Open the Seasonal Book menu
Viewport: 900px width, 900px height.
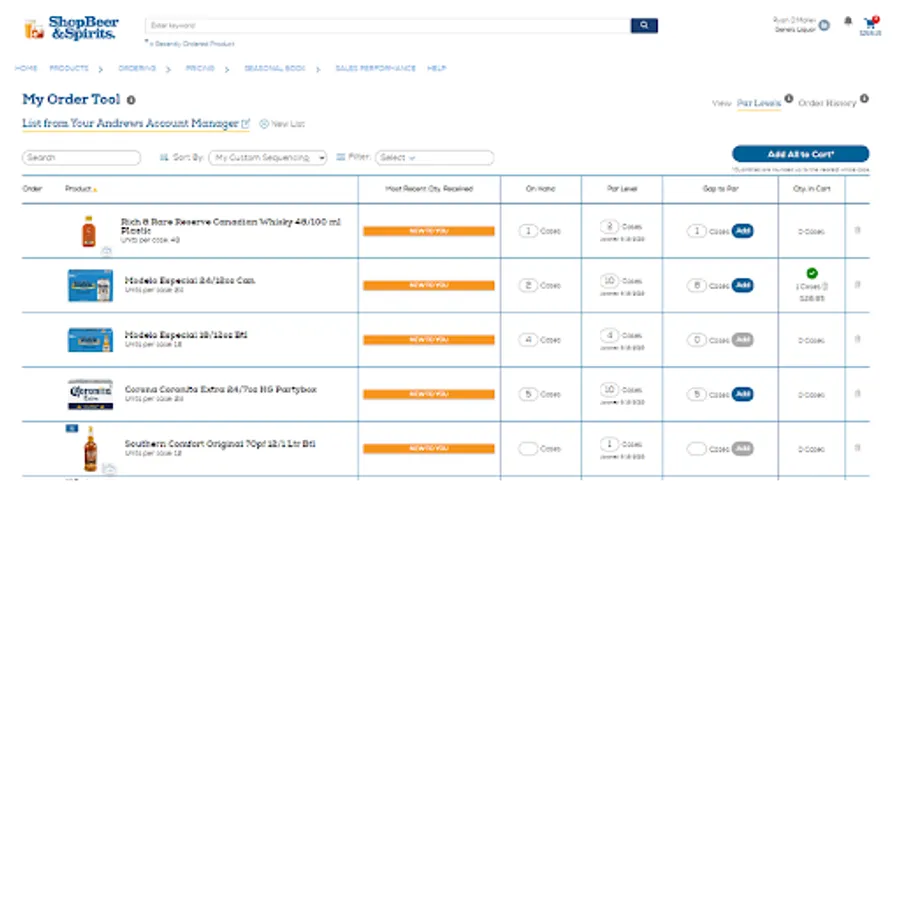pyautogui.click(x=275, y=68)
